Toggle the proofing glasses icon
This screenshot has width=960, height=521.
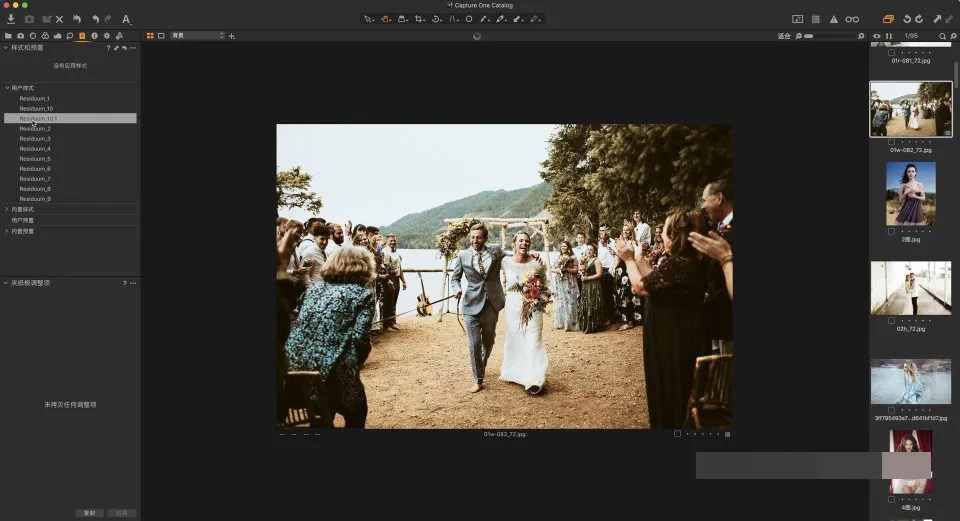pos(852,19)
